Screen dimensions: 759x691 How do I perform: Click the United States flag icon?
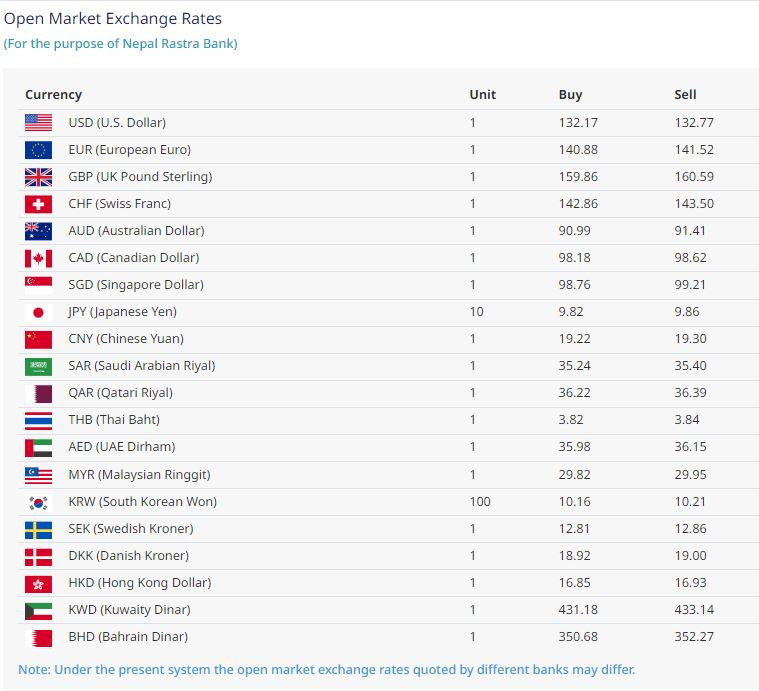coord(38,122)
